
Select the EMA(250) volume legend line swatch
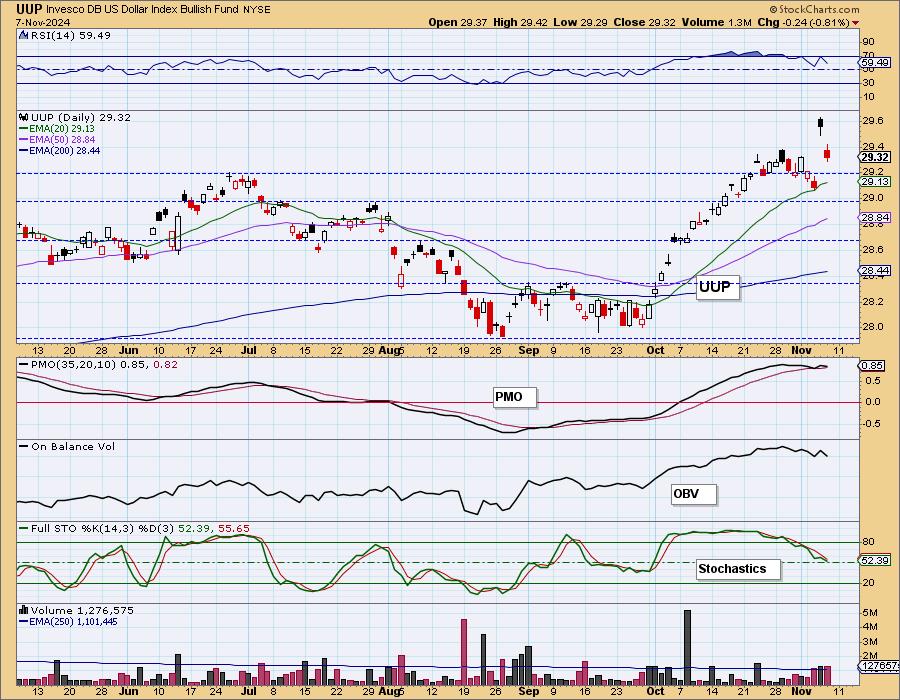point(24,621)
